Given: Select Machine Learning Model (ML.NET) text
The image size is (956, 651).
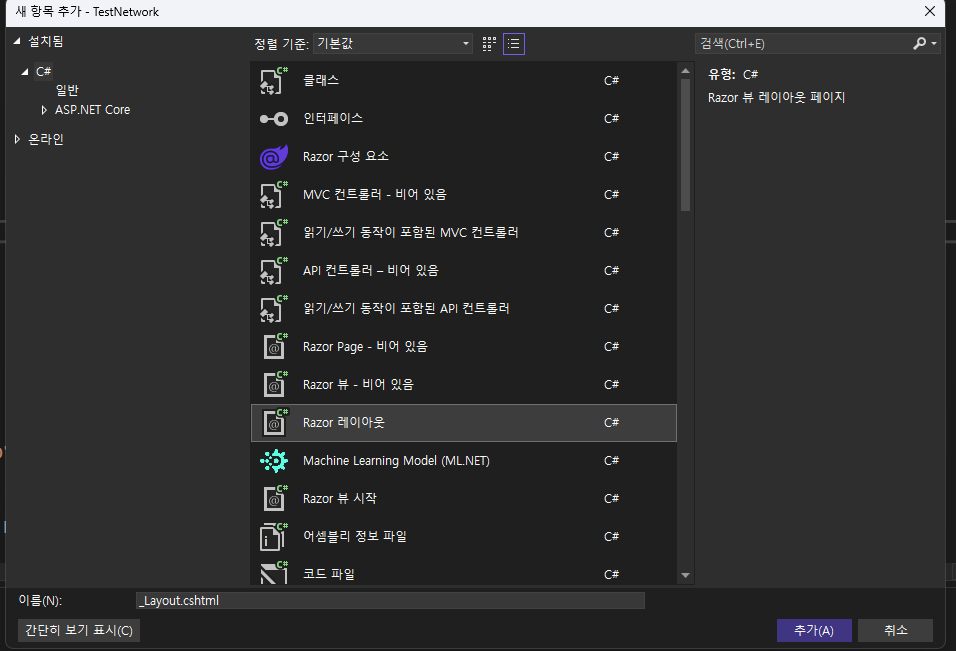Looking at the screenshot, I should click(396, 461).
